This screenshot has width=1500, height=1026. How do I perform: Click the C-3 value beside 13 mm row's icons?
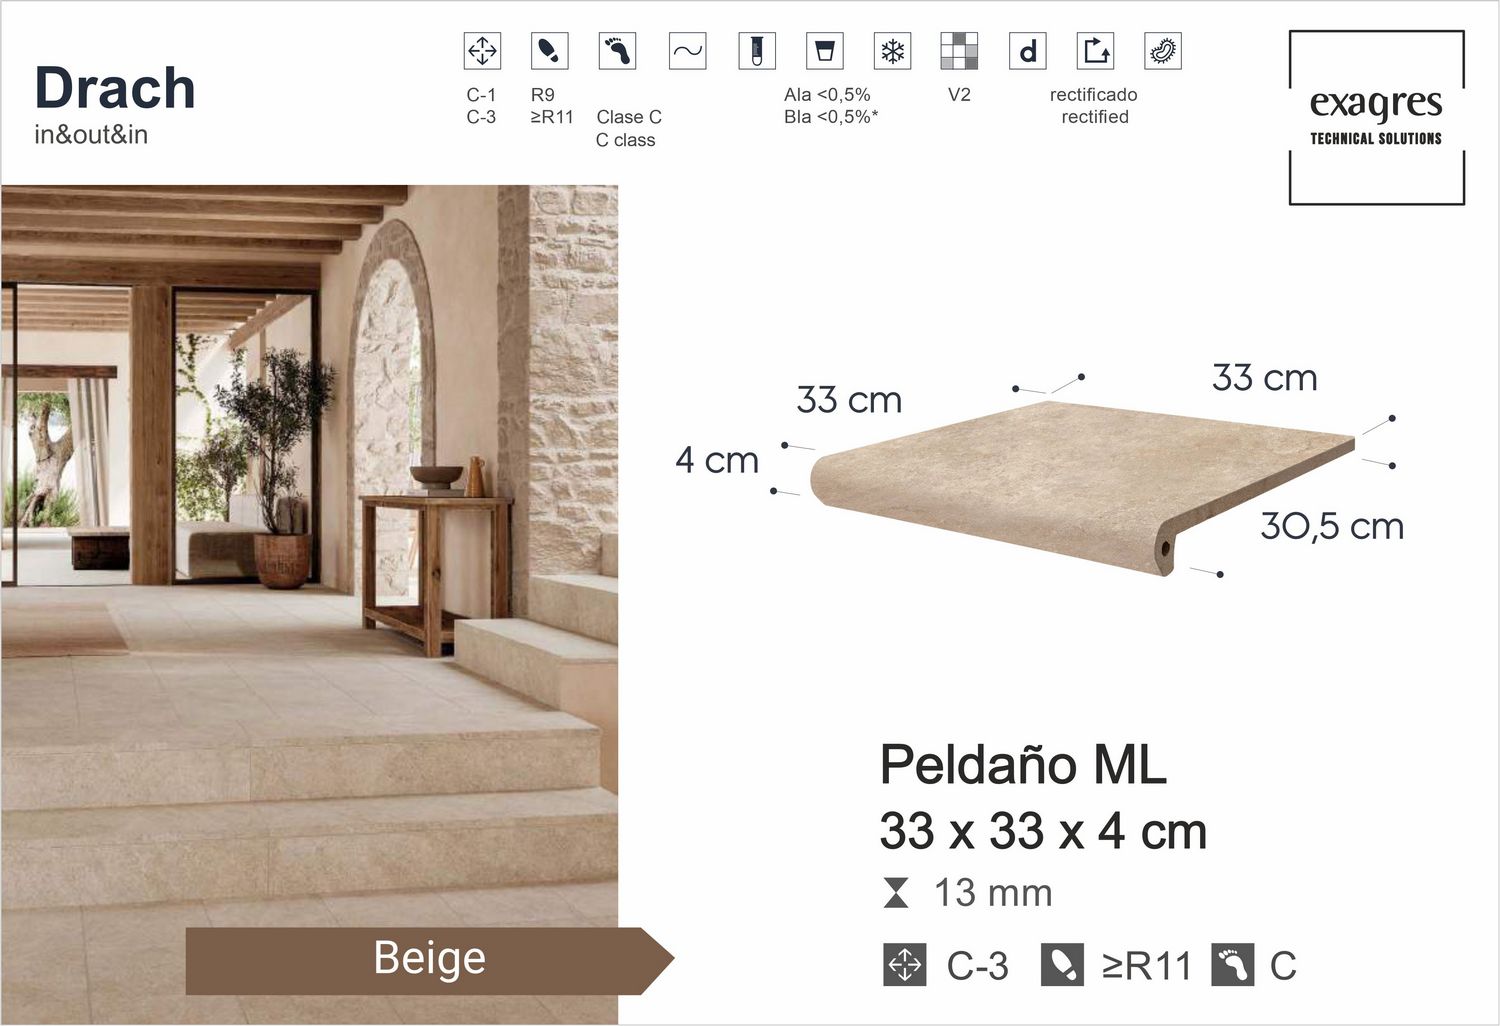pos(977,966)
